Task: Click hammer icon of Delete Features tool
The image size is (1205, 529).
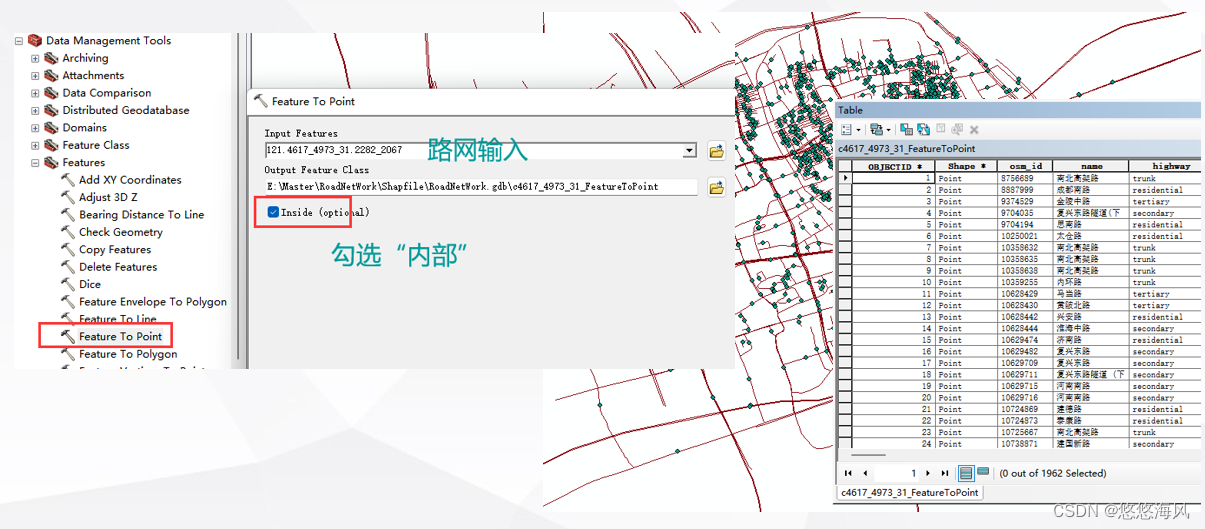Action: point(68,267)
